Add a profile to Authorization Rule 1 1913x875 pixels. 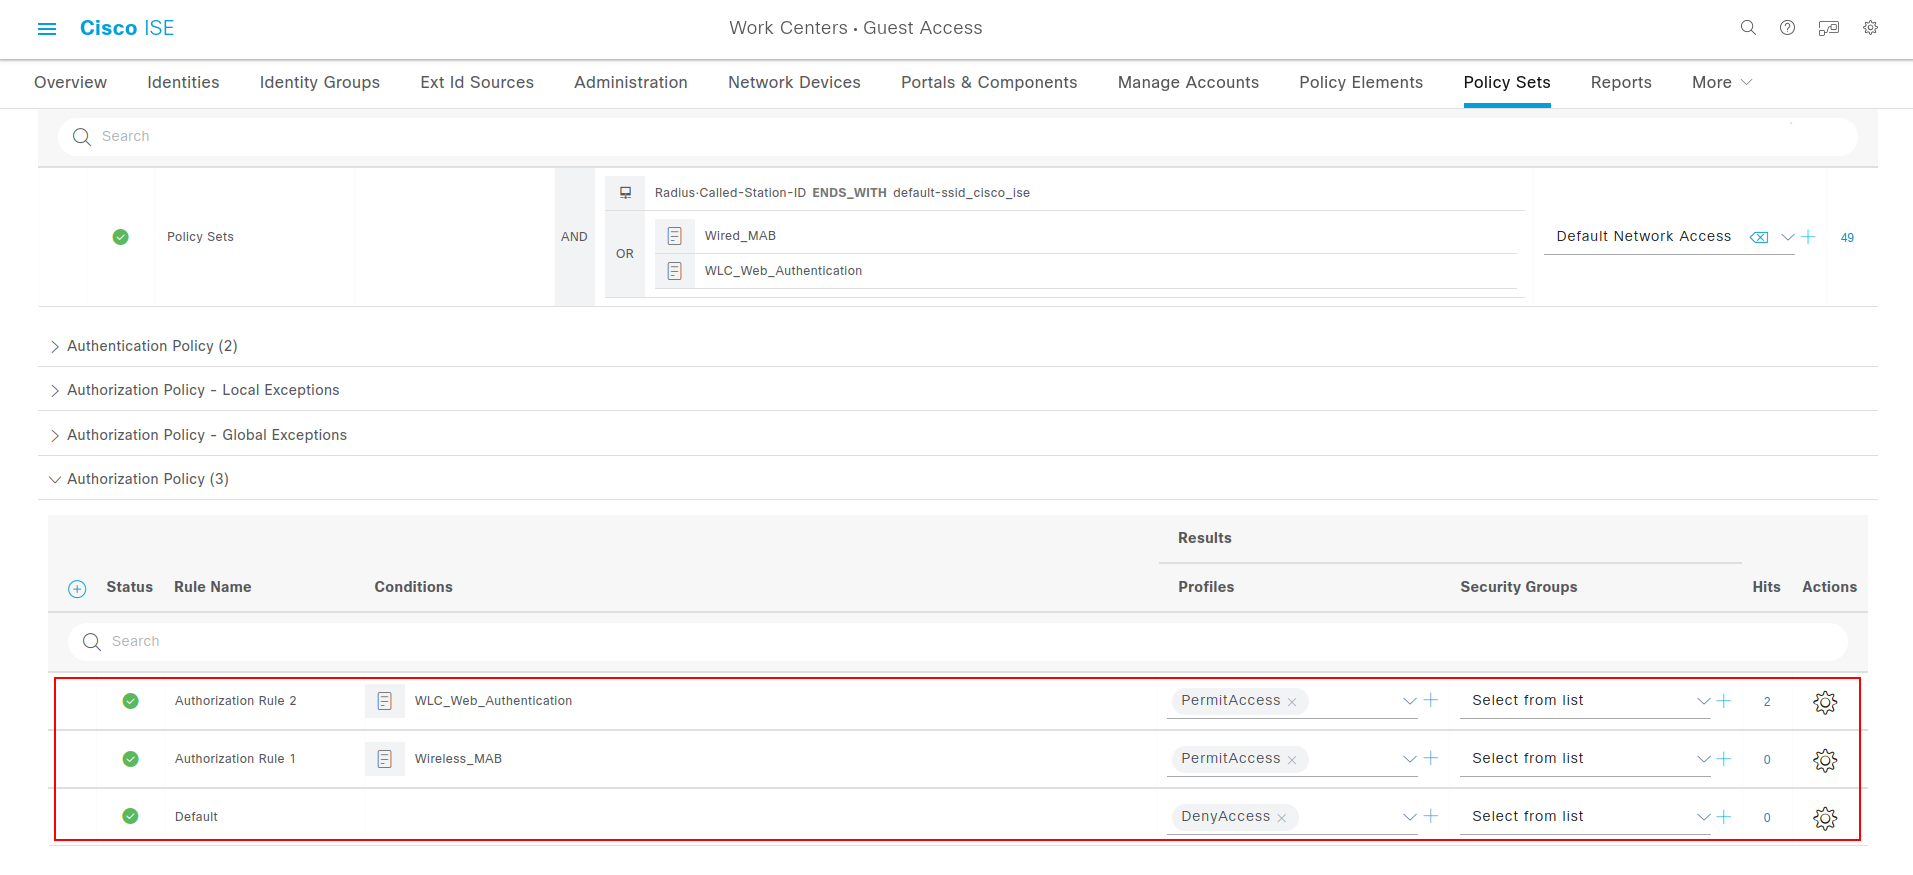(1431, 758)
